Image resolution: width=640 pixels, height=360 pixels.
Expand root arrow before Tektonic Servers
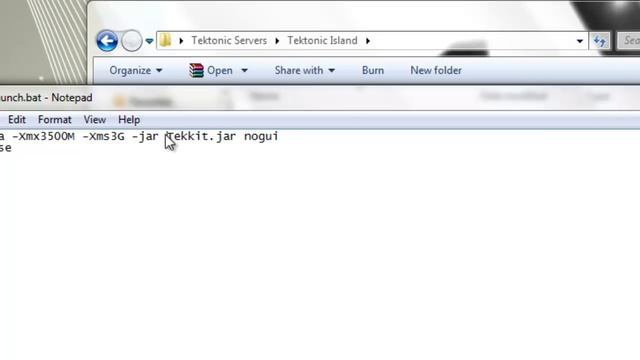click(x=181, y=41)
